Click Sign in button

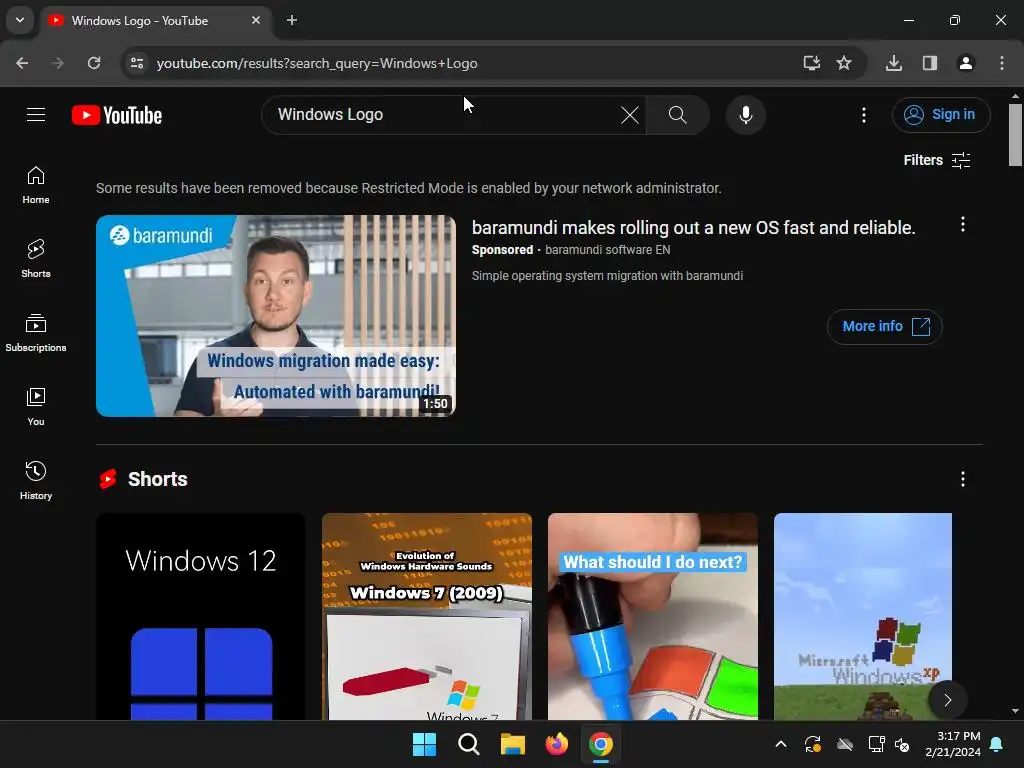point(941,115)
